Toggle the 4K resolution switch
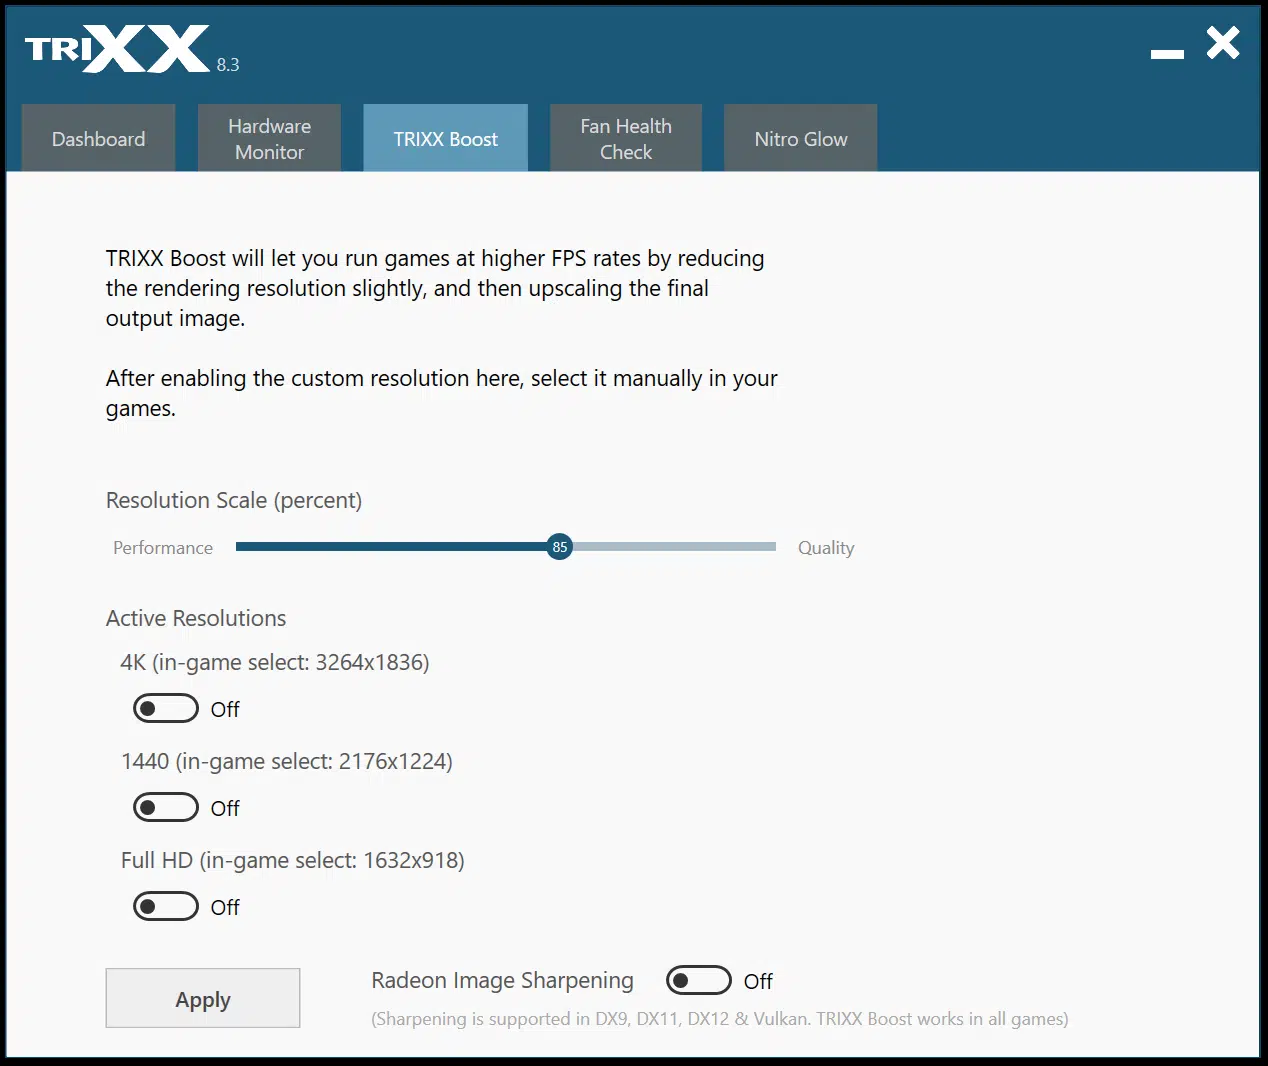The width and height of the screenshot is (1268, 1066). click(x=166, y=709)
